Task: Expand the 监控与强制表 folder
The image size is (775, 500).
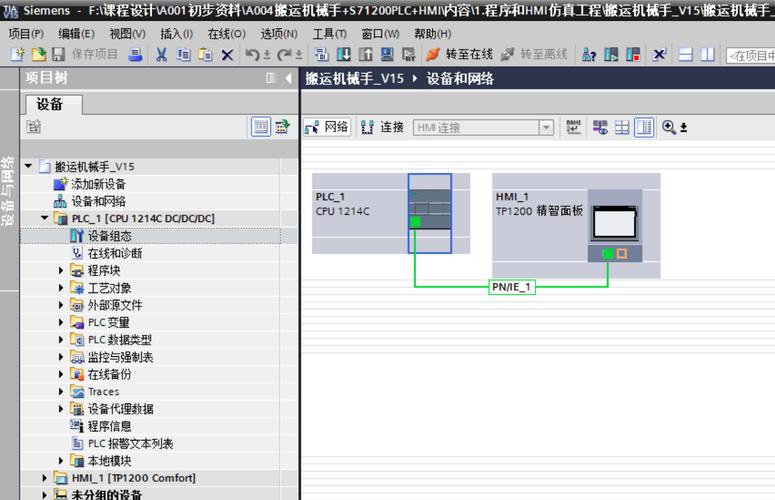Action: 61,357
